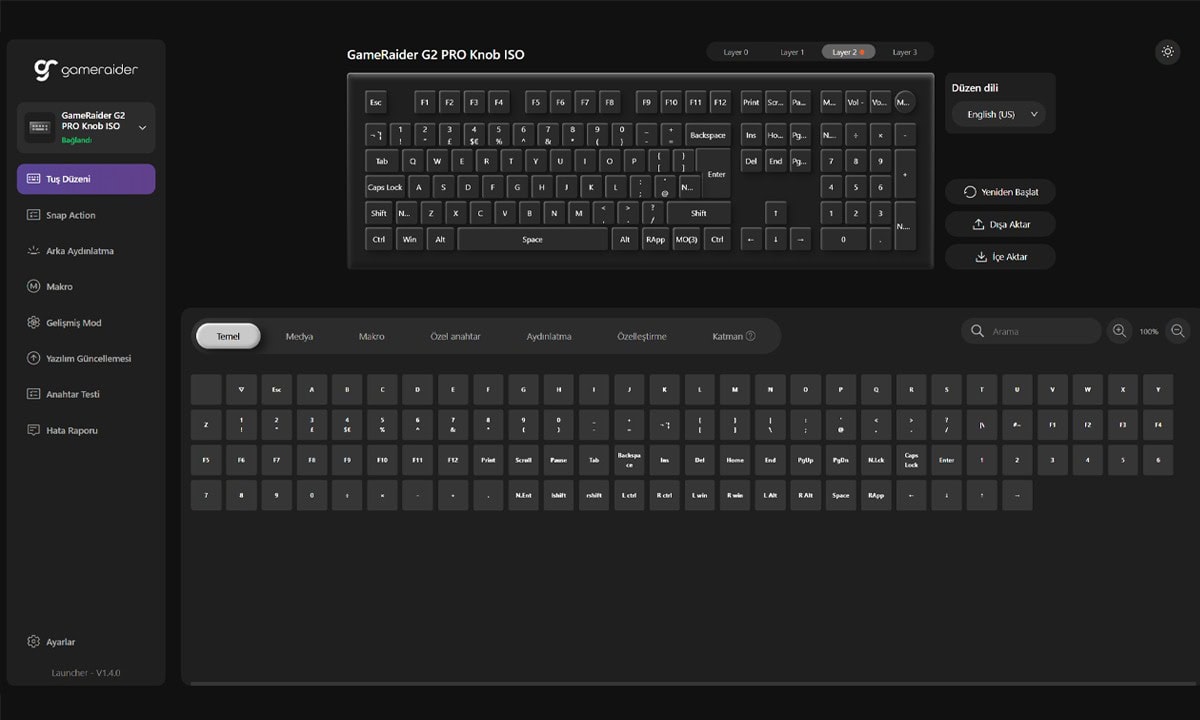The height and width of the screenshot is (720, 1200).
Task: Switch to Layer 1
Action: (792, 52)
